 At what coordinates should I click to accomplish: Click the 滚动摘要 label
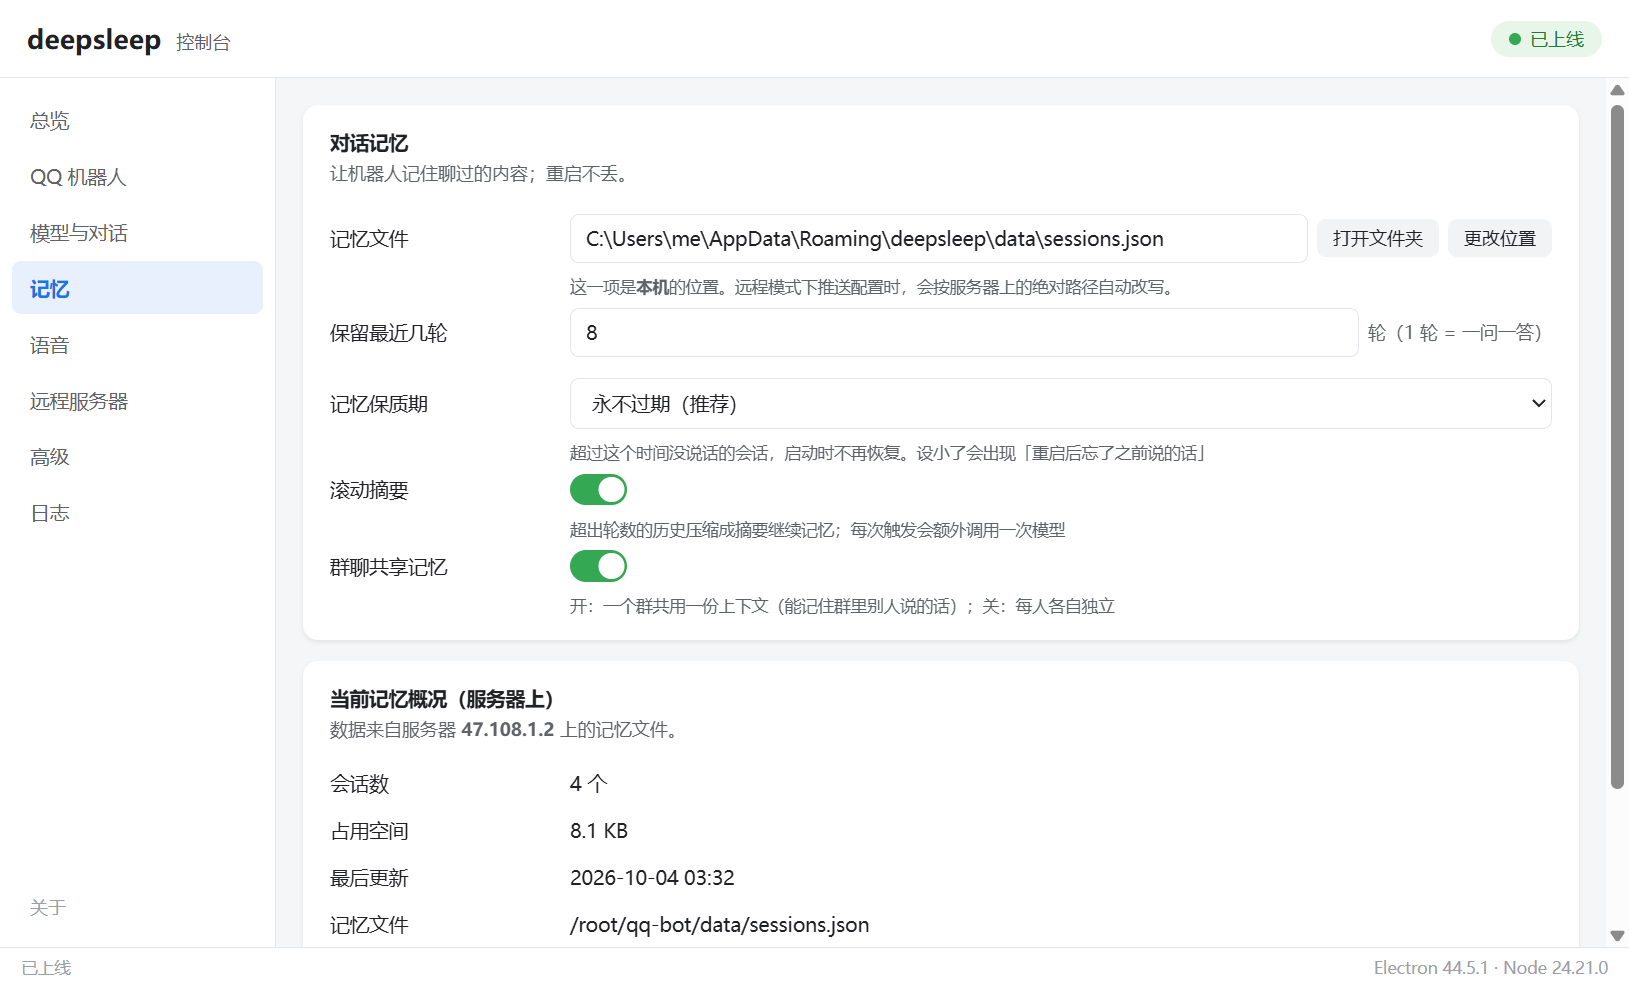coord(369,490)
